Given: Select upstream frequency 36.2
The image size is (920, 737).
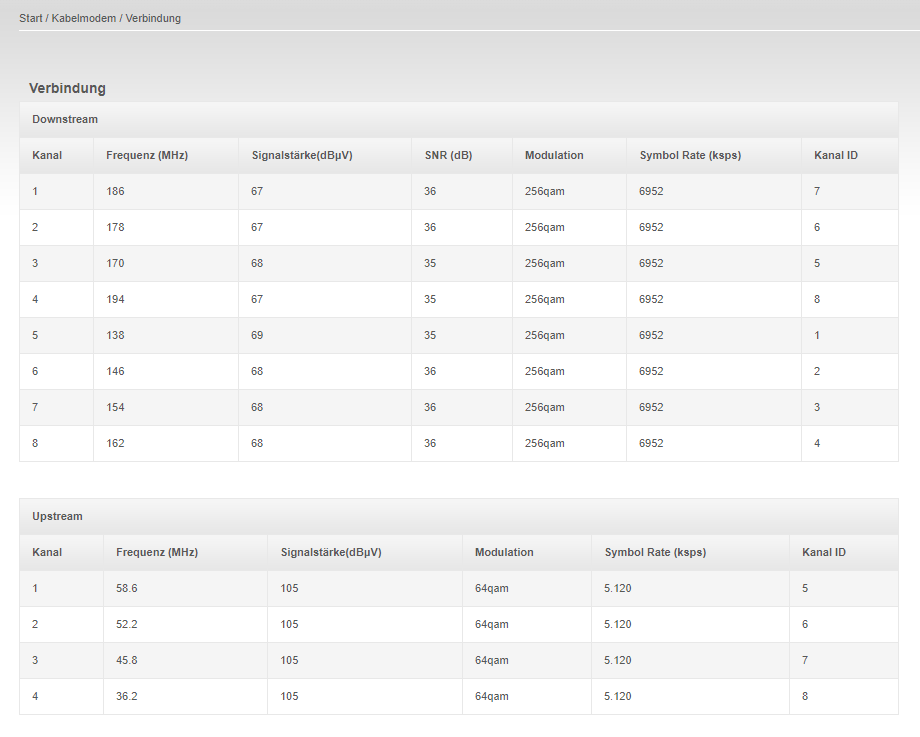Looking at the screenshot, I should [x=127, y=696].
